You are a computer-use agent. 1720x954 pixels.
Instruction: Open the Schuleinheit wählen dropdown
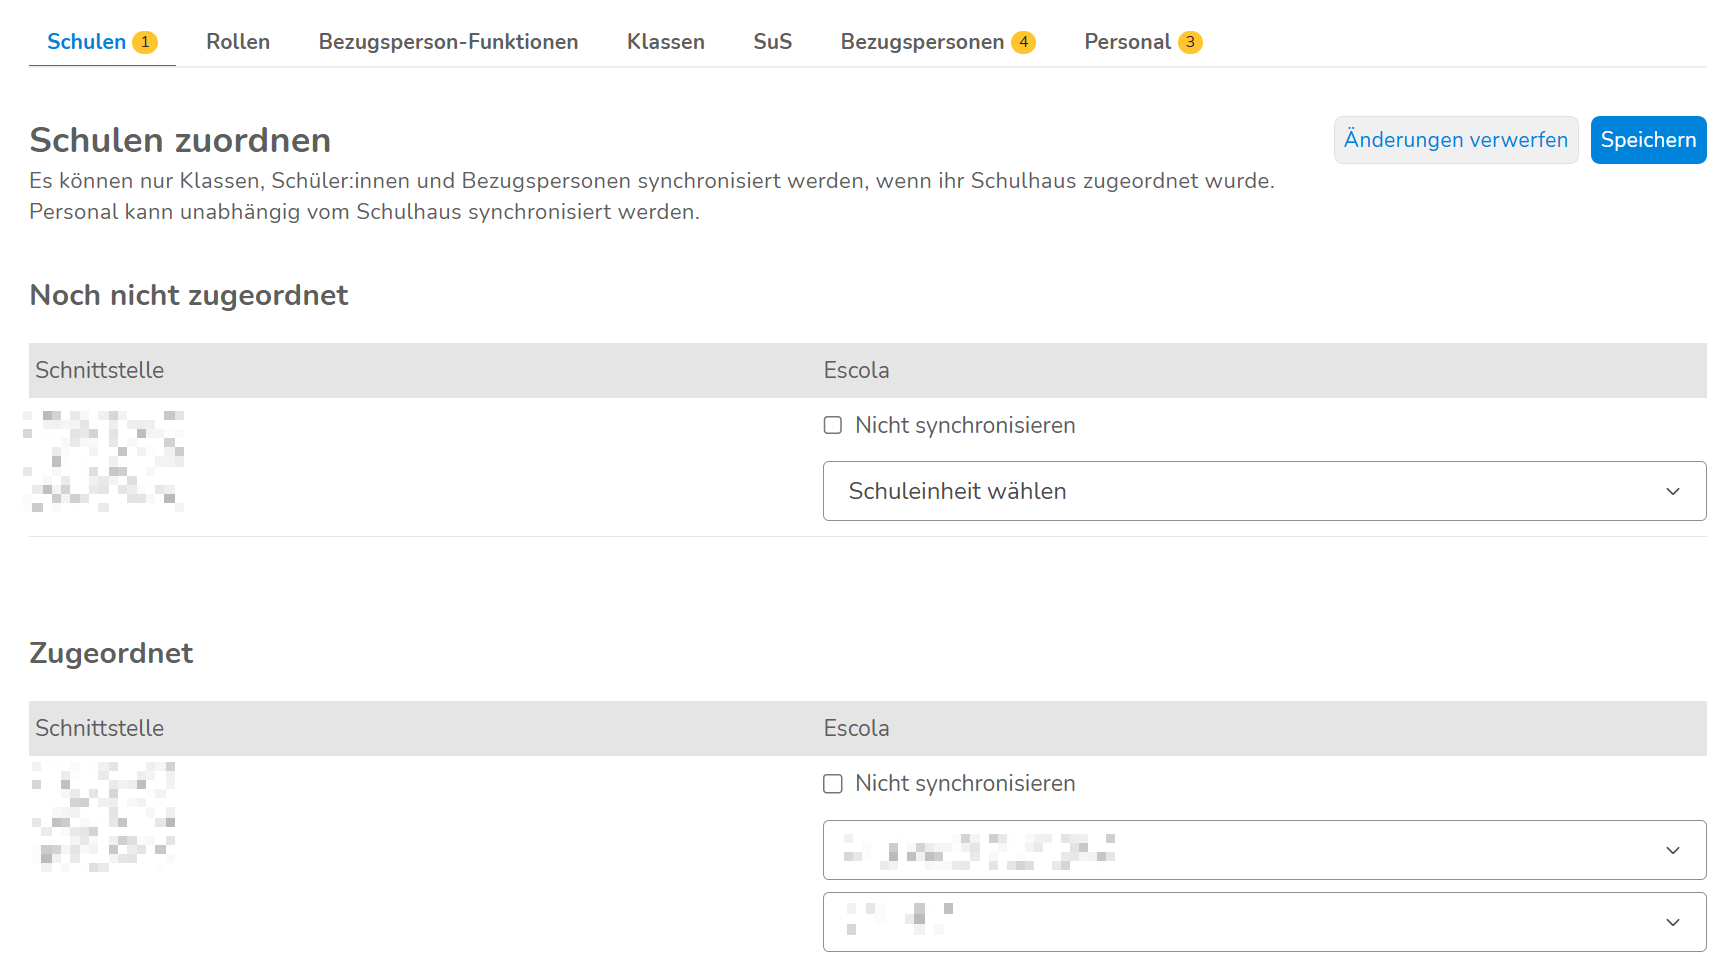[x=1264, y=491]
